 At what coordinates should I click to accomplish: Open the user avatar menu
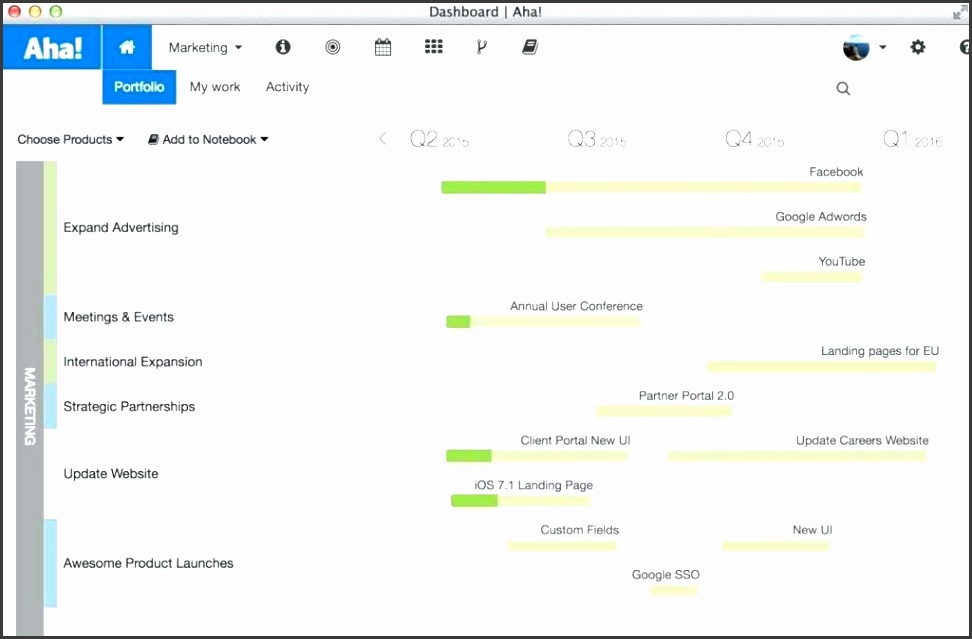pyautogui.click(x=864, y=47)
